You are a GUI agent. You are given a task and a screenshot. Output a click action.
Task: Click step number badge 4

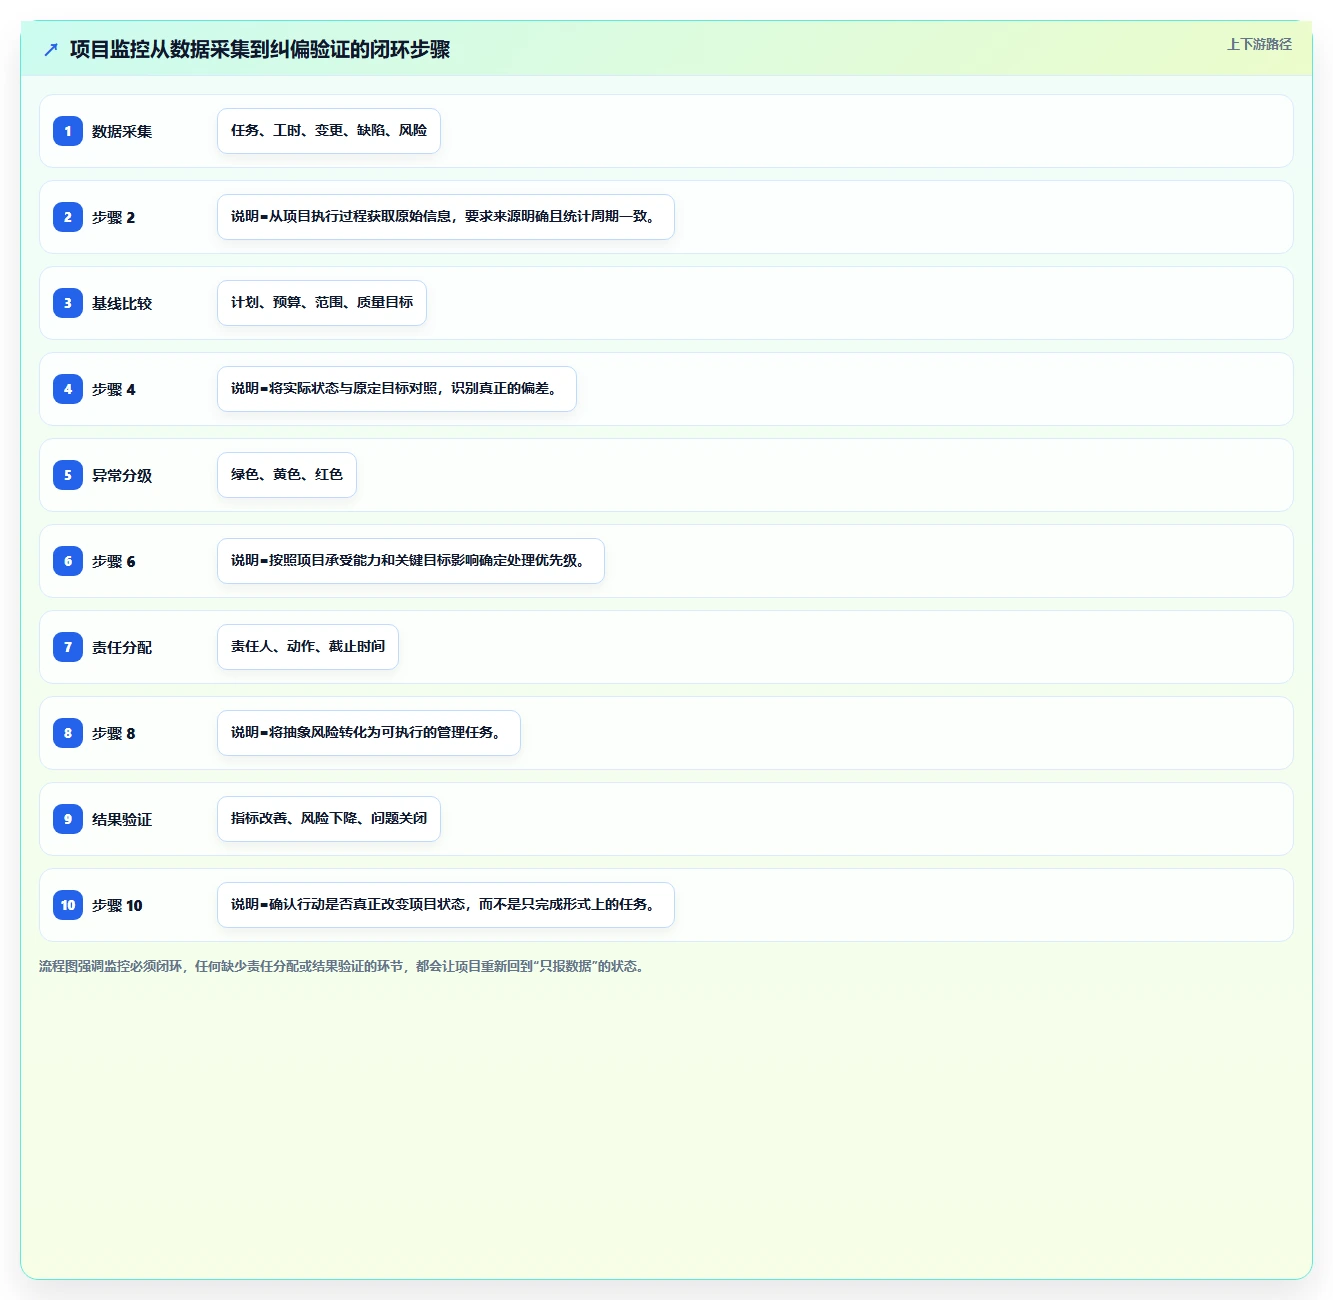coord(68,389)
